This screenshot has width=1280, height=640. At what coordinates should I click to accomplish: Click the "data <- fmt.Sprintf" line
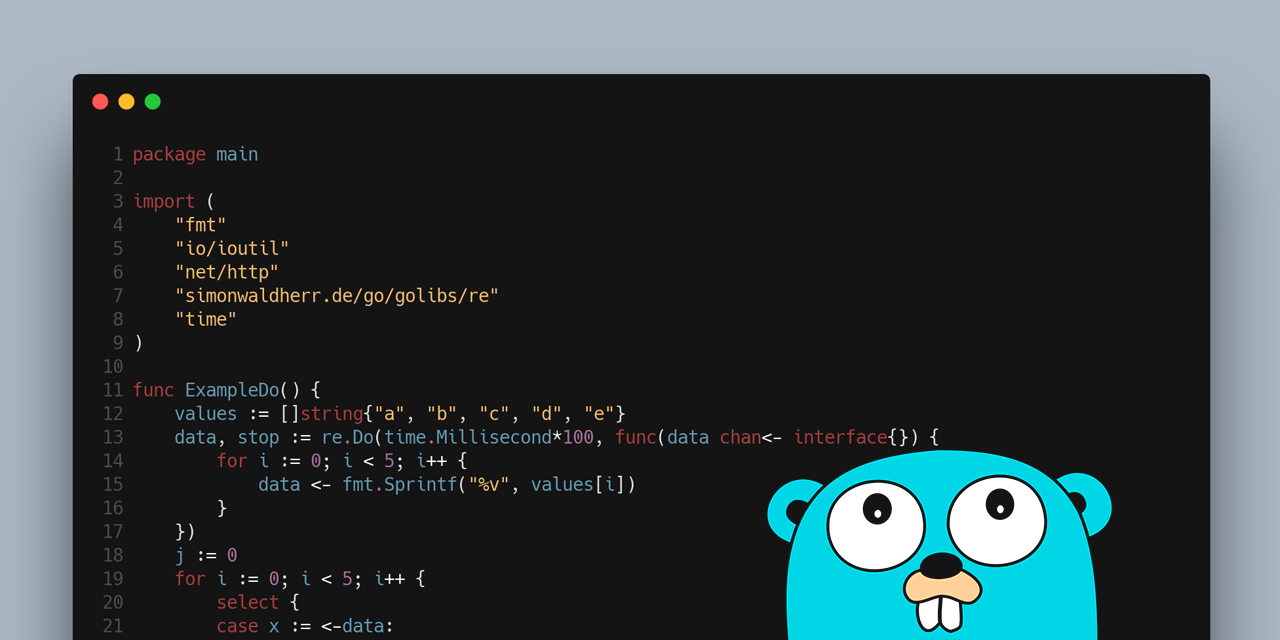click(447, 484)
